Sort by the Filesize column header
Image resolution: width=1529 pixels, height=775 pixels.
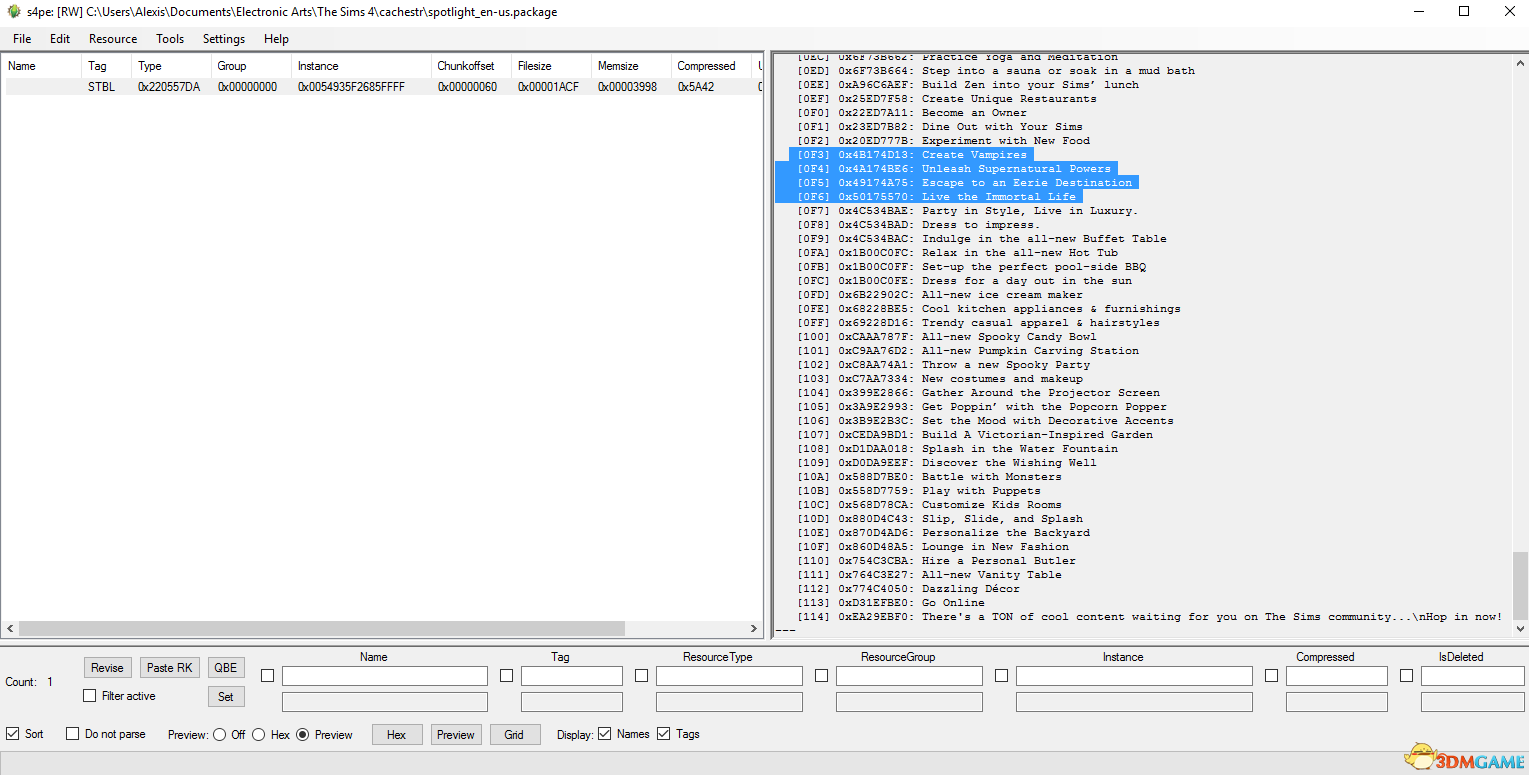[552, 66]
